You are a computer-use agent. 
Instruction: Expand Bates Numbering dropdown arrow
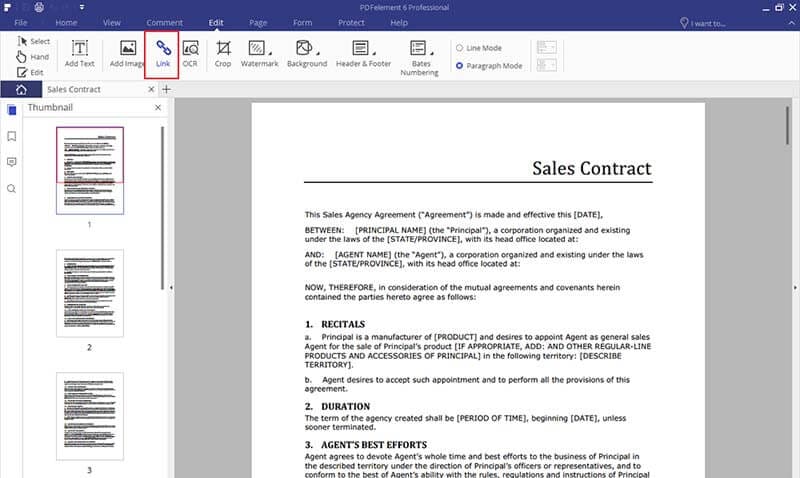pyautogui.click(x=432, y=53)
